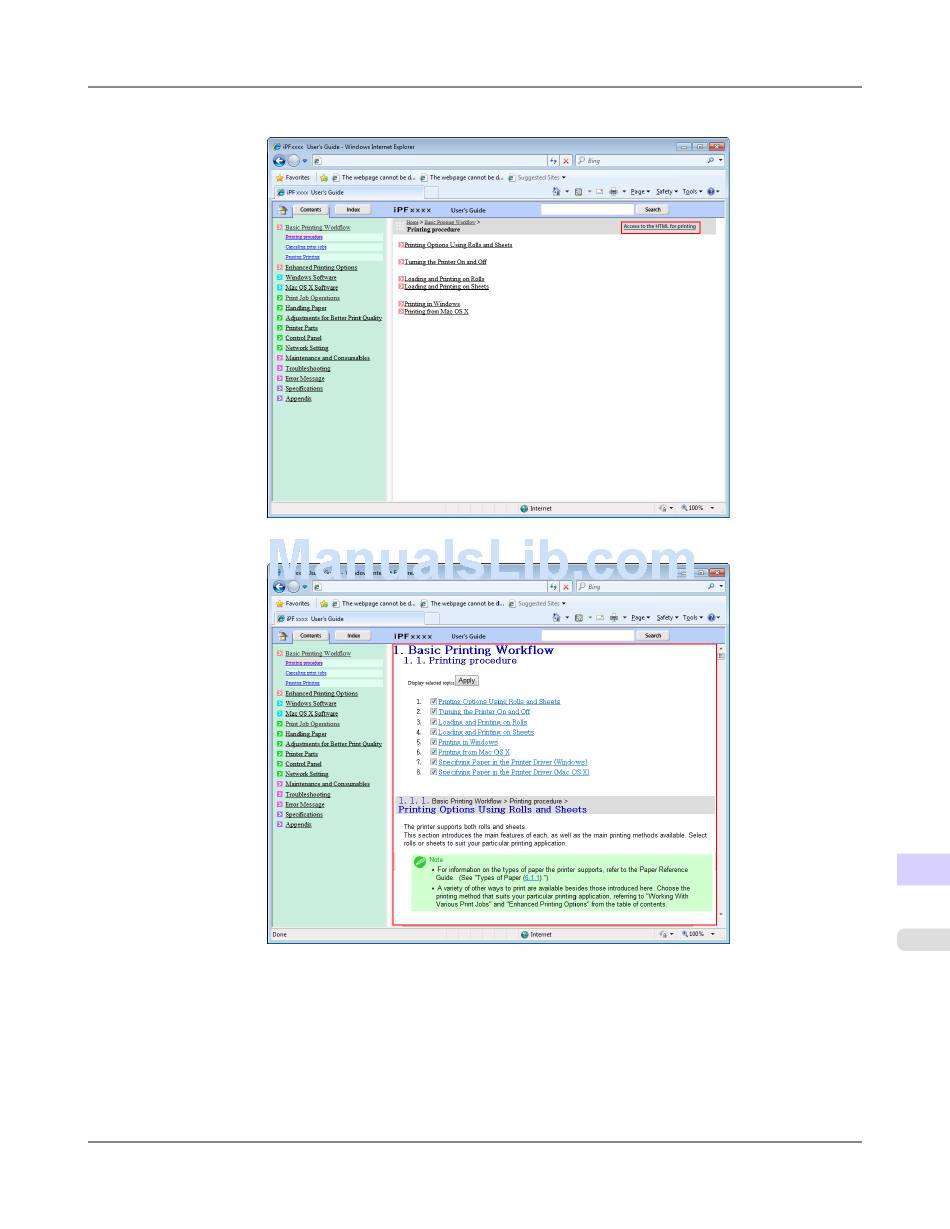The height and width of the screenshot is (1229, 950).
Task: Click icon beside Troubleshooting in upper sidebar
Action: pyautogui.click(x=280, y=369)
